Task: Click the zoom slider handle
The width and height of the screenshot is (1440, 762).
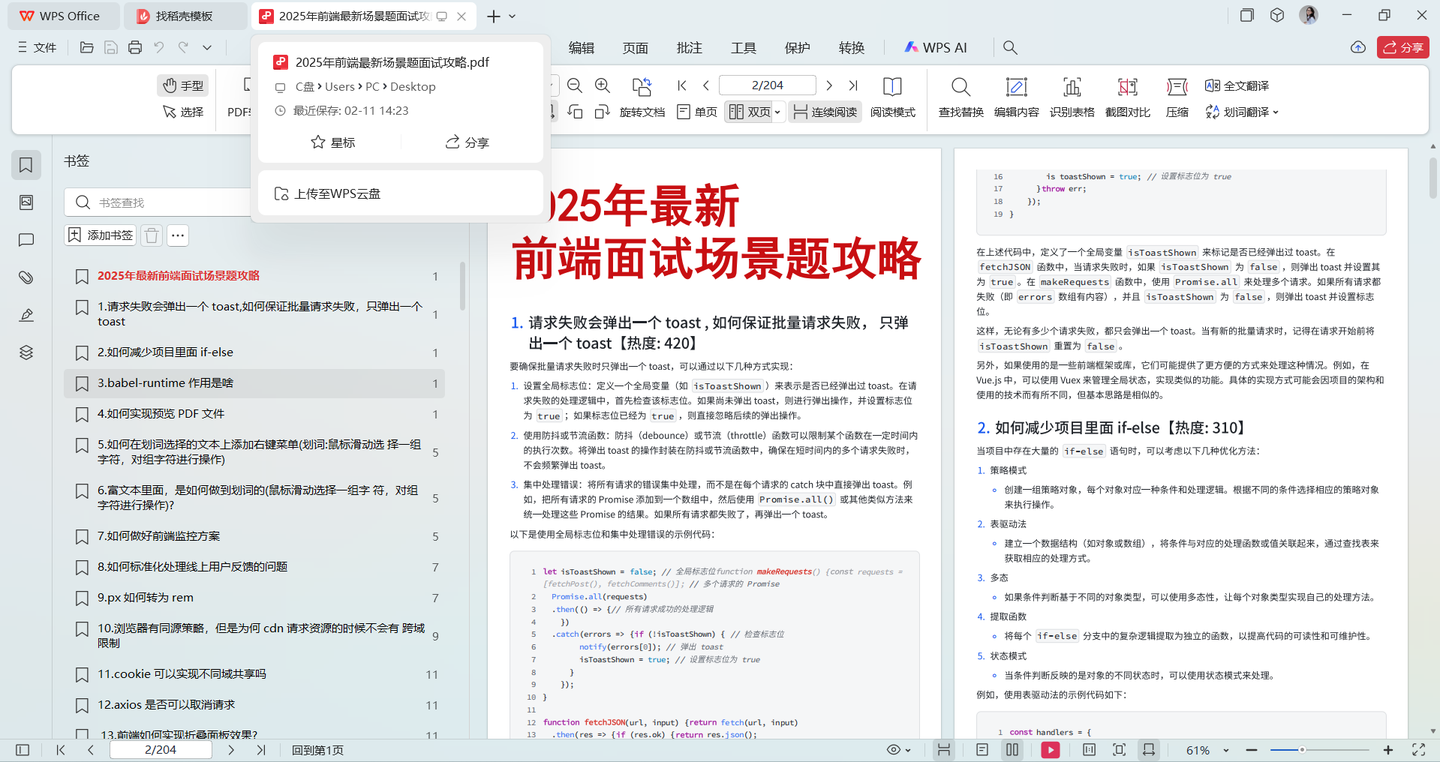Action: click(1301, 749)
